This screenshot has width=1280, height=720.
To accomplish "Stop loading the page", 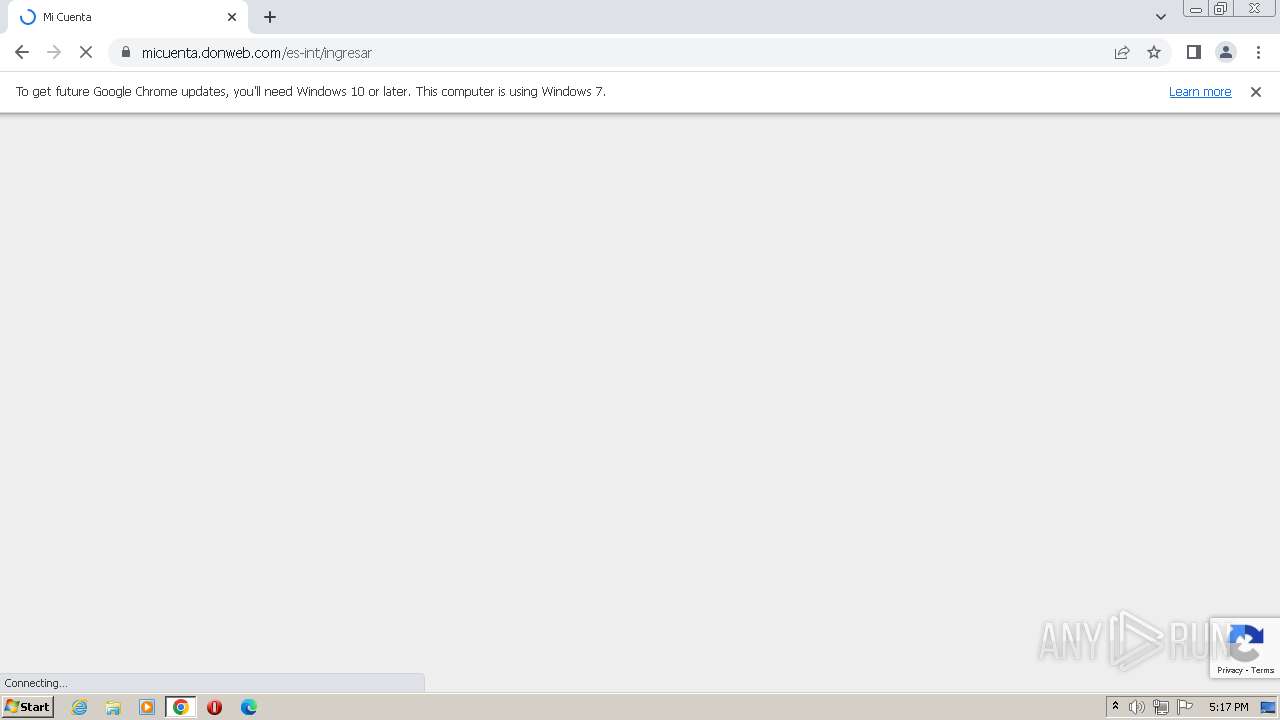I will 86,52.
